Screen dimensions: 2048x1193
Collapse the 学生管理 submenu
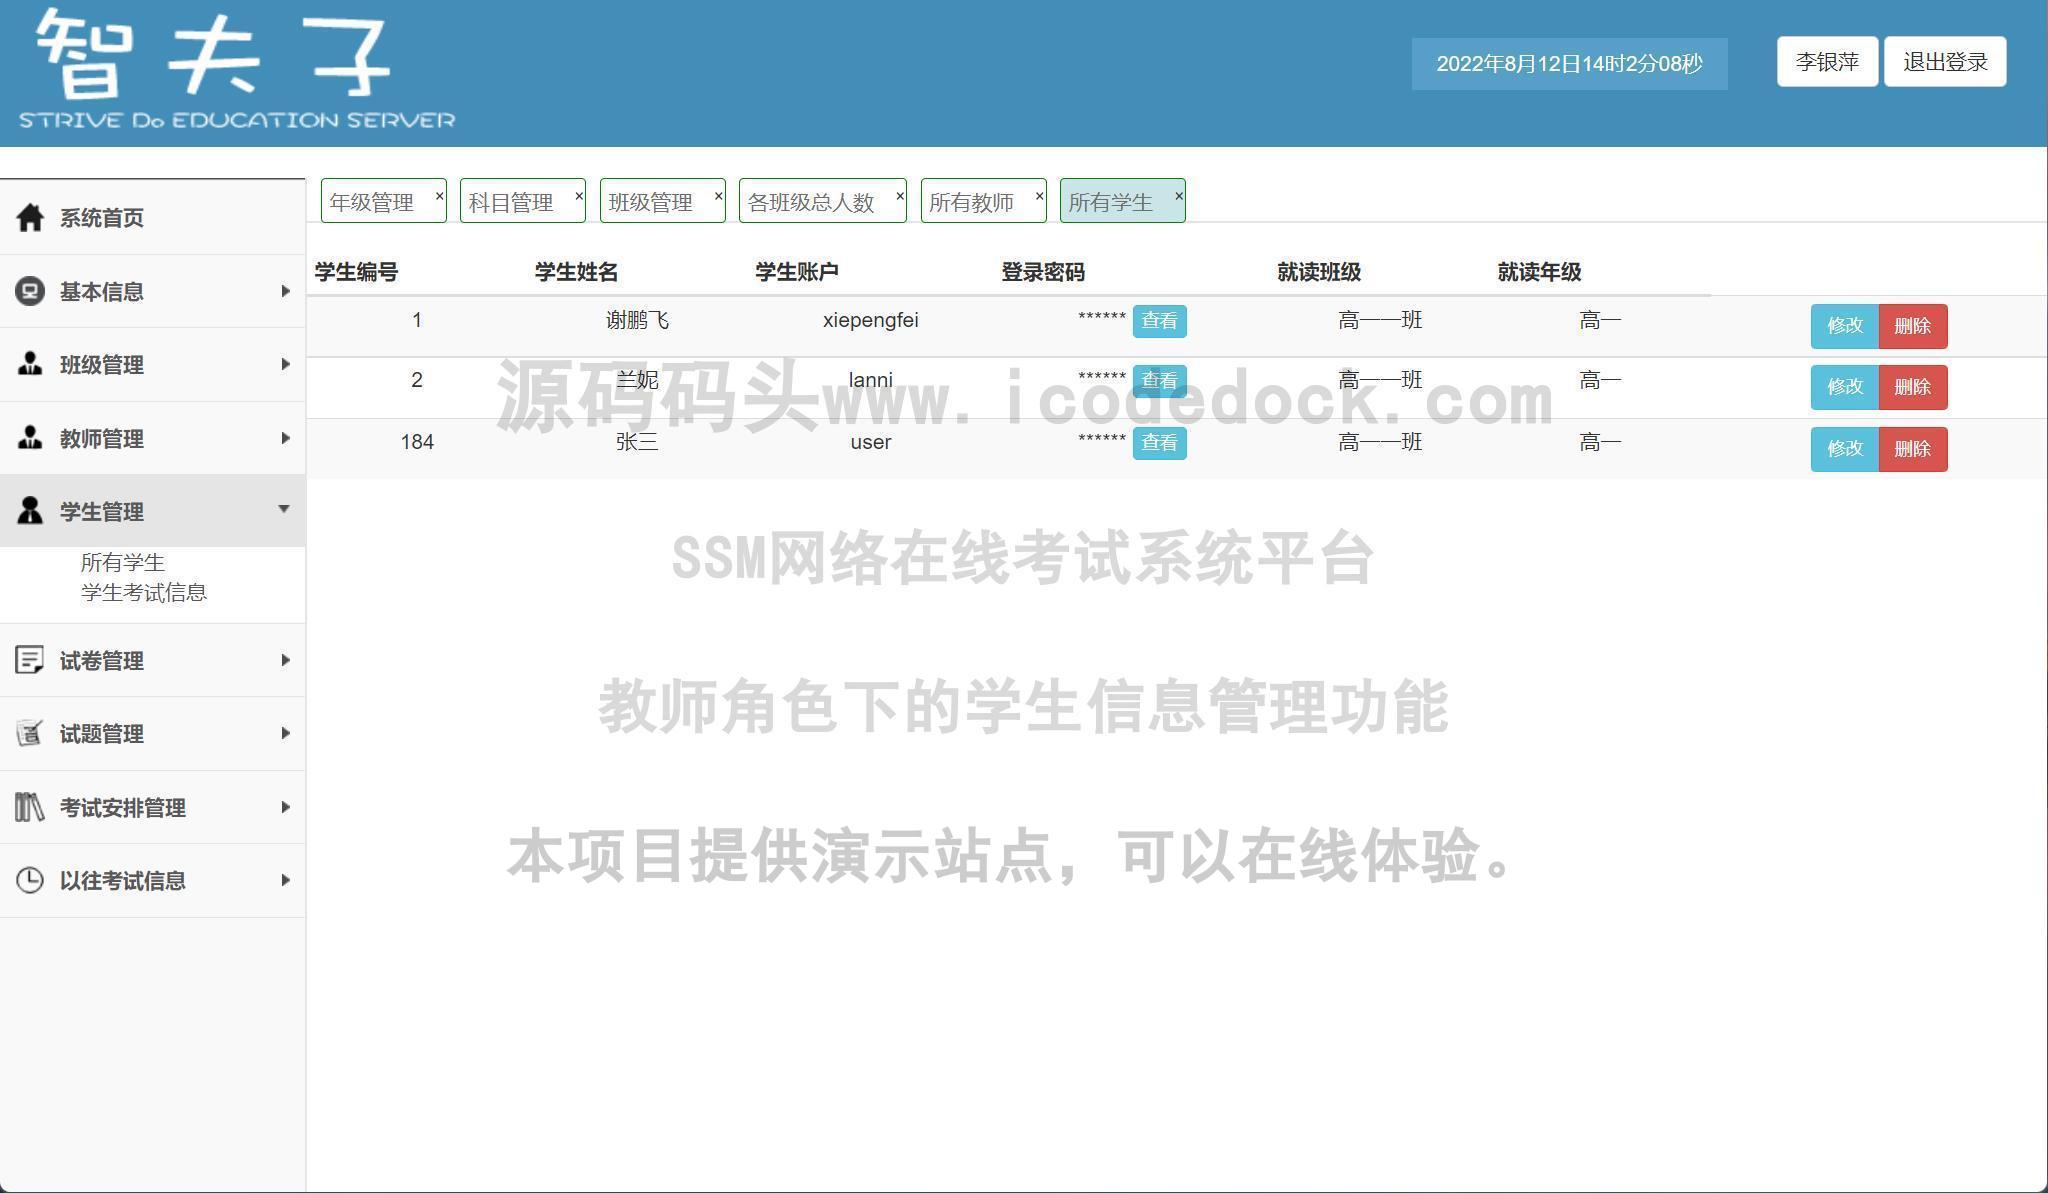(x=285, y=510)
